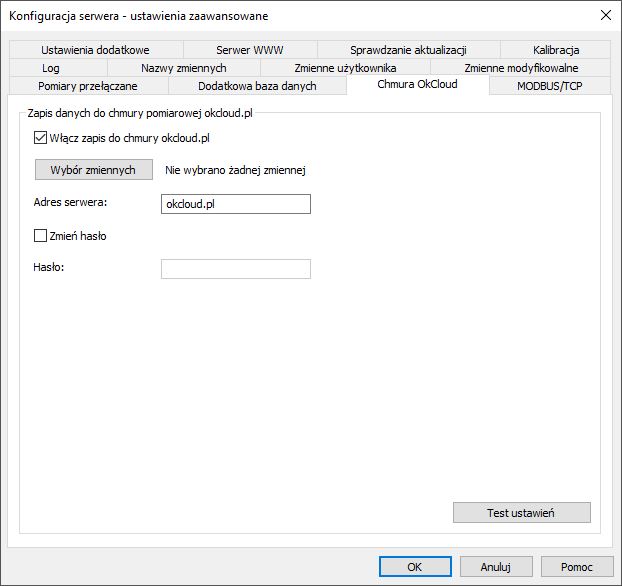Select the Chmura OkCloud tab
The image size is (622, 586).
click(417, 85)
